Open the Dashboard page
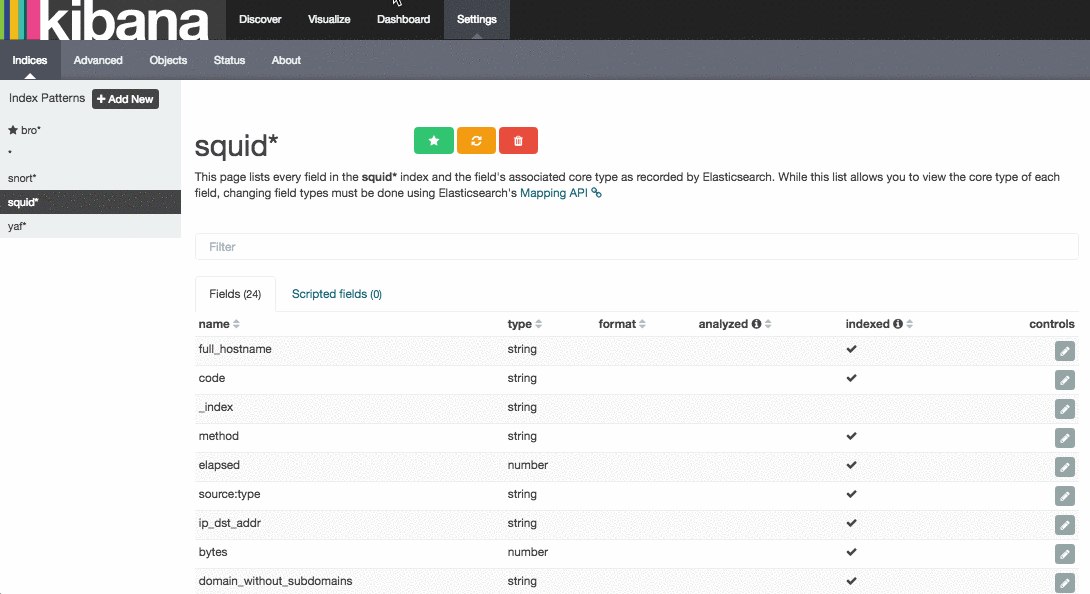Viewport: 1090px width, 594px height. pyautogui.click(x=403, y=19)
